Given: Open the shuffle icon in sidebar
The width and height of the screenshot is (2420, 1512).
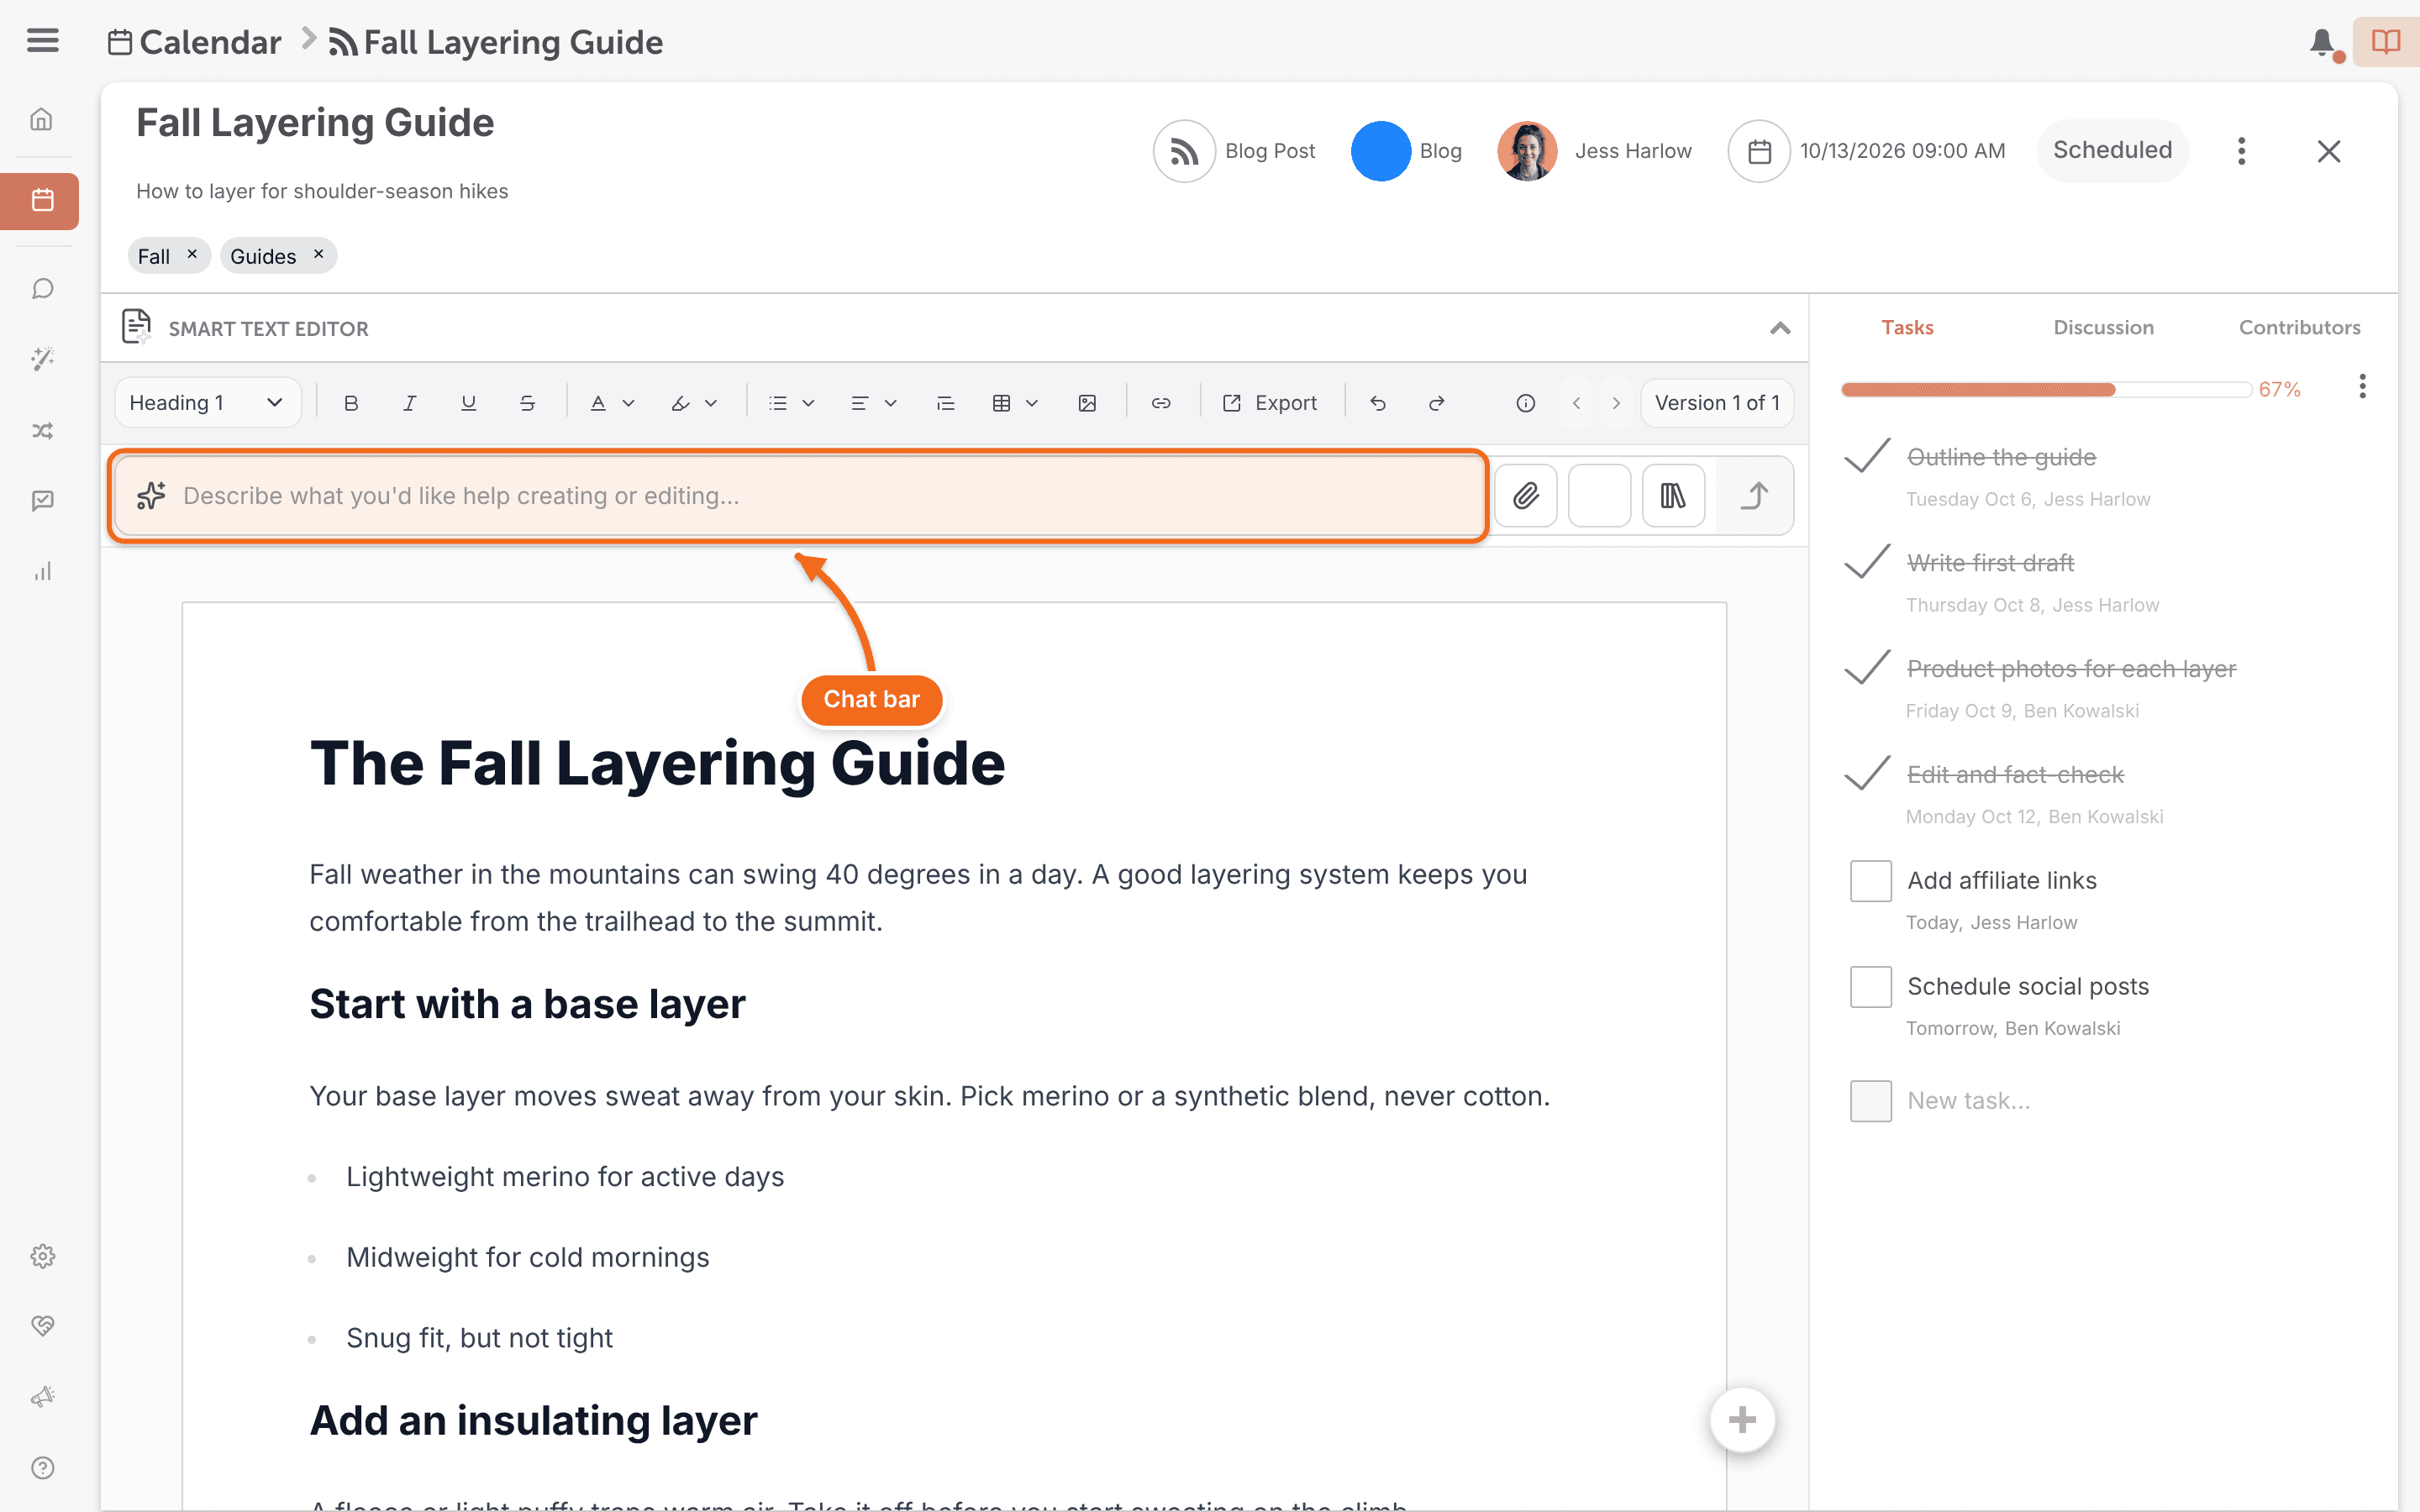Looking at the screenshot, I should (42, 431).
